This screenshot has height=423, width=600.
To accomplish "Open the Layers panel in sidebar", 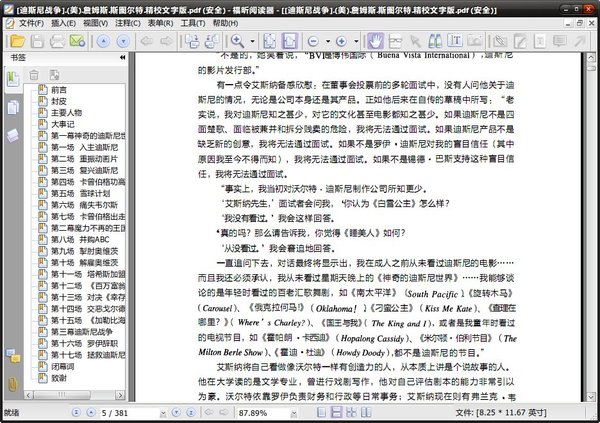I will click(12, 134).
